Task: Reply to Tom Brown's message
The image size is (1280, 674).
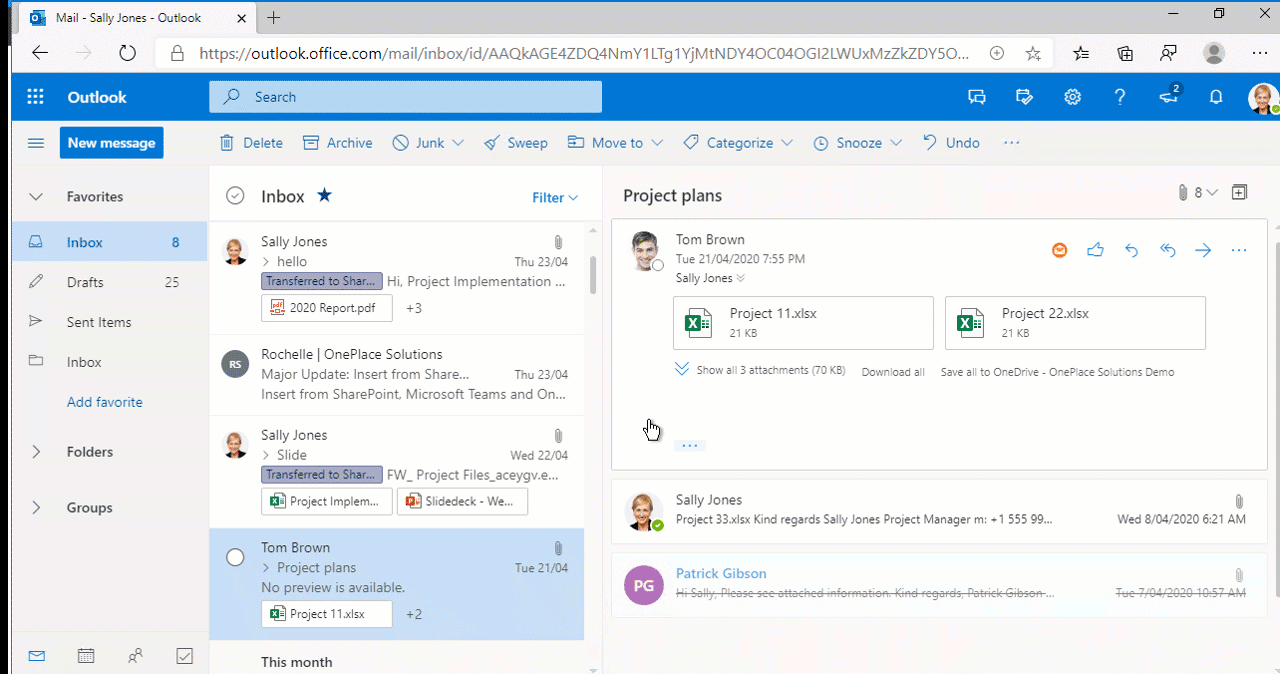Action: (x=1131, y=250)
